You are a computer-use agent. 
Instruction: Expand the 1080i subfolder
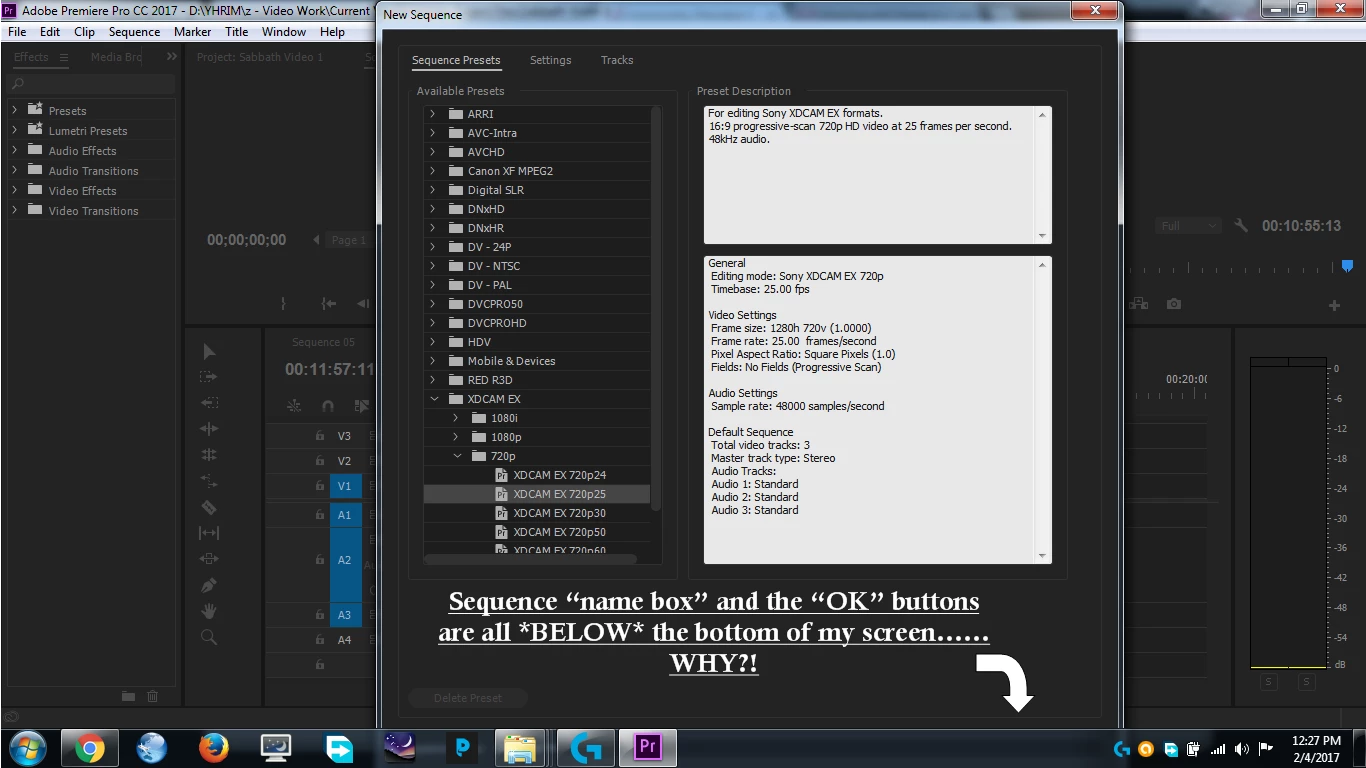[x=456, y=418]
